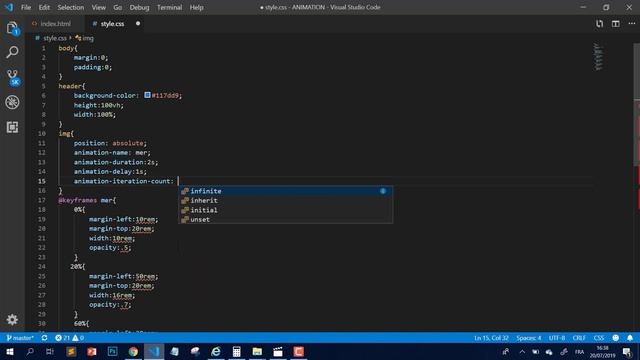Change indentation via Spaces: 4
The image size is (640, 360).
(x=529, y=338)
